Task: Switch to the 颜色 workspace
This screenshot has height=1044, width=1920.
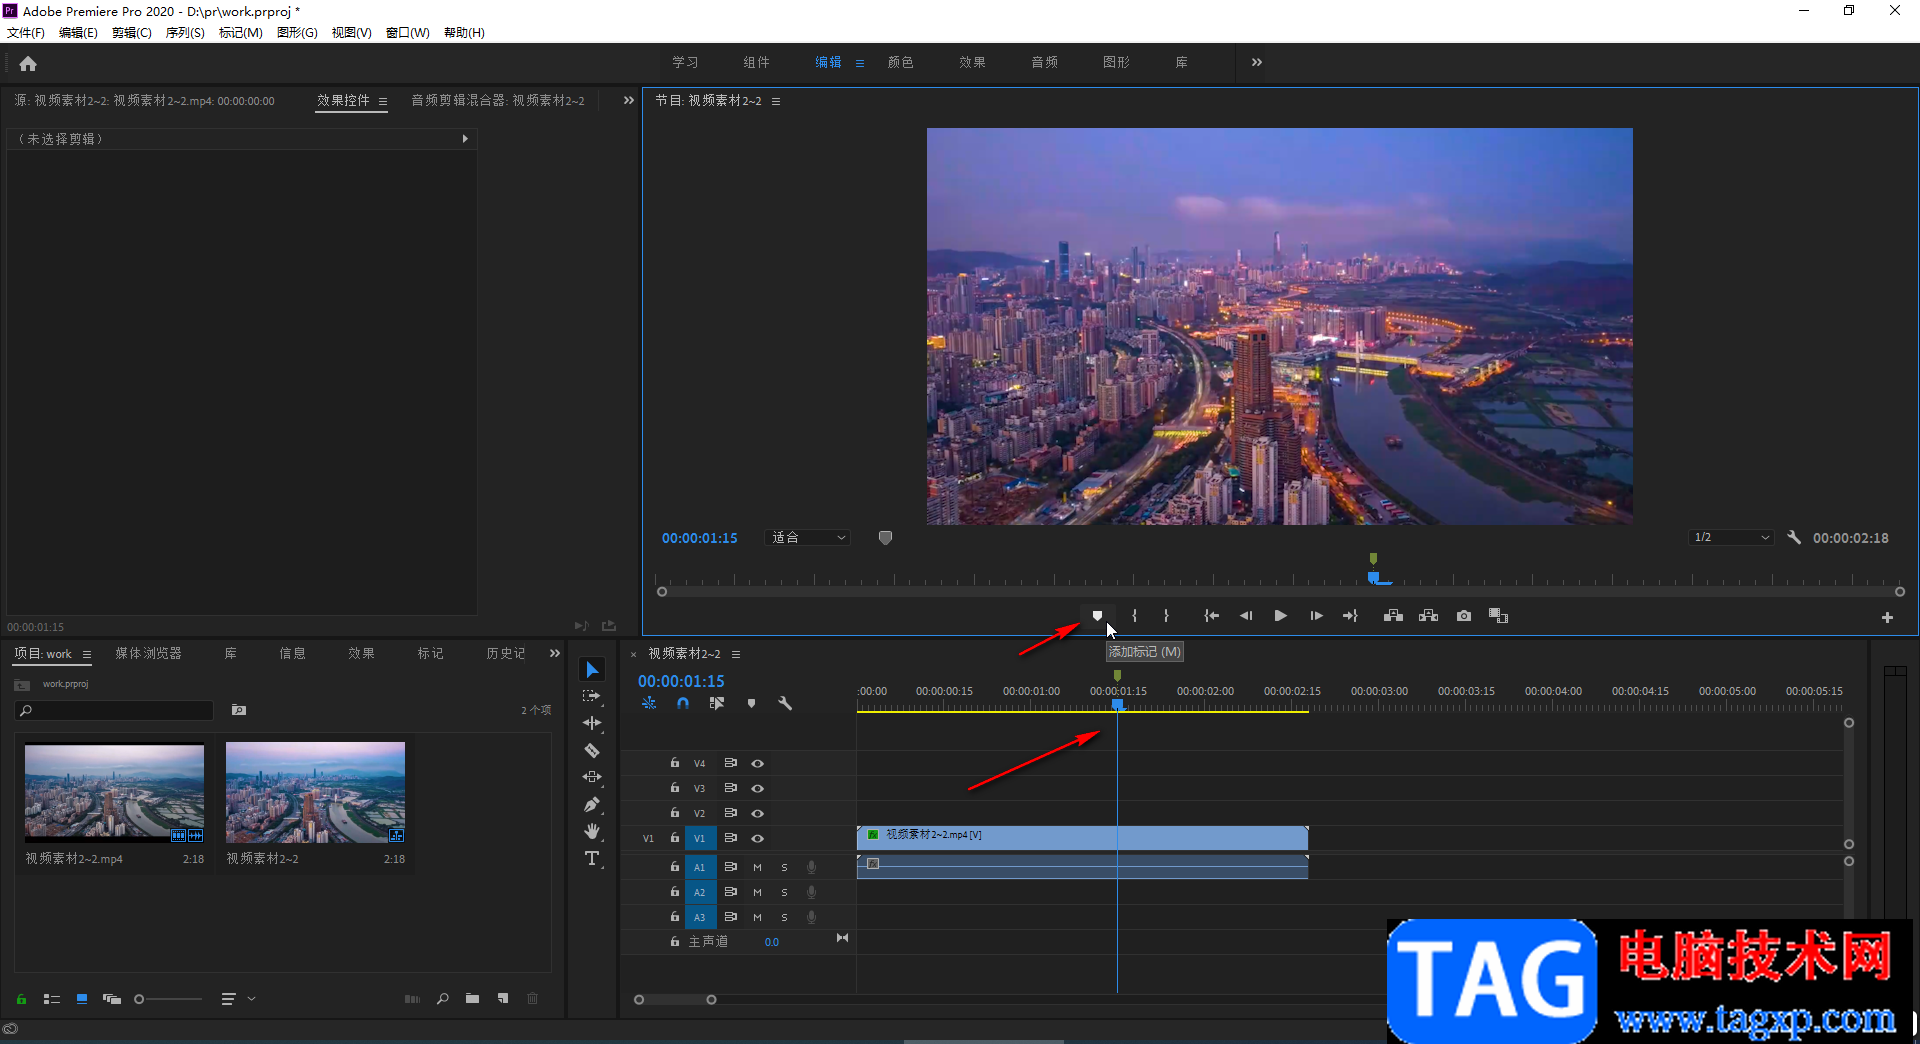Action: [900, 62]
